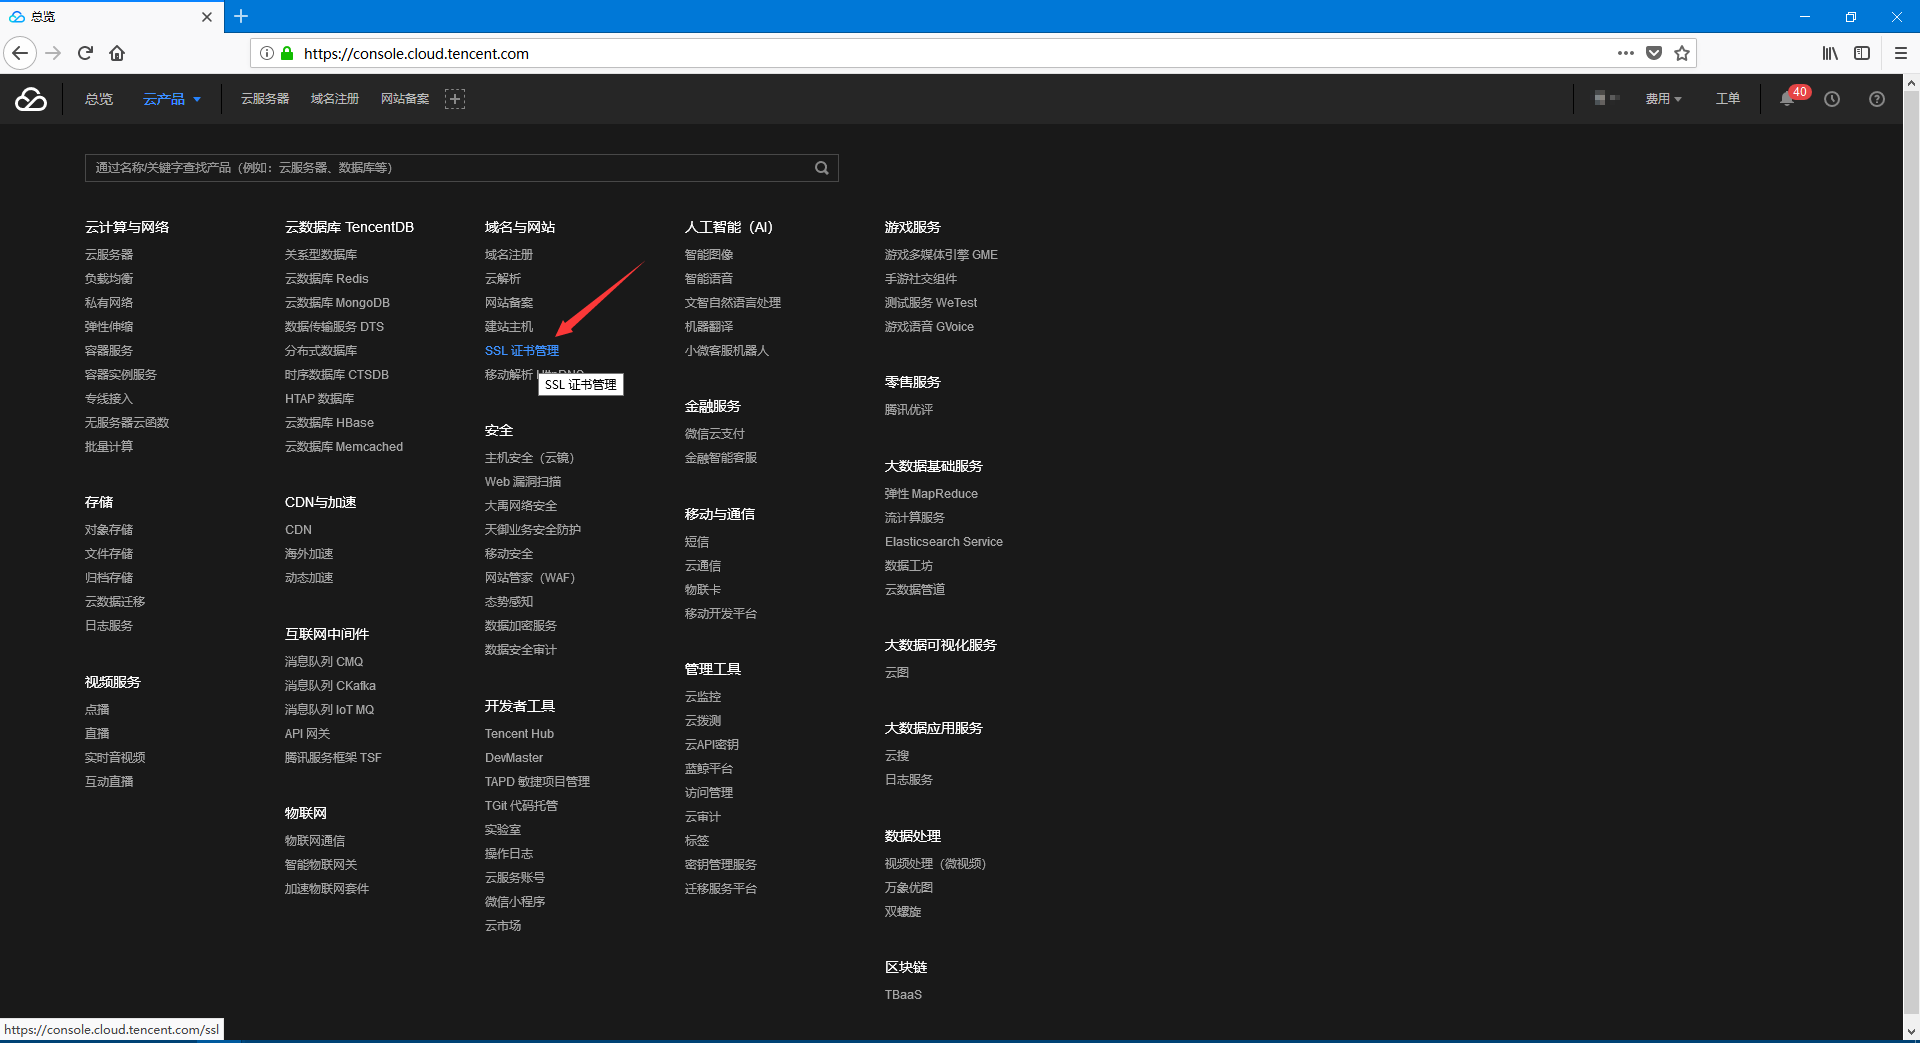Open 网站备案 shortcut in top navigation
Screen dimensions: 1920x1043
pyautogui.click(x=405, y=99)
